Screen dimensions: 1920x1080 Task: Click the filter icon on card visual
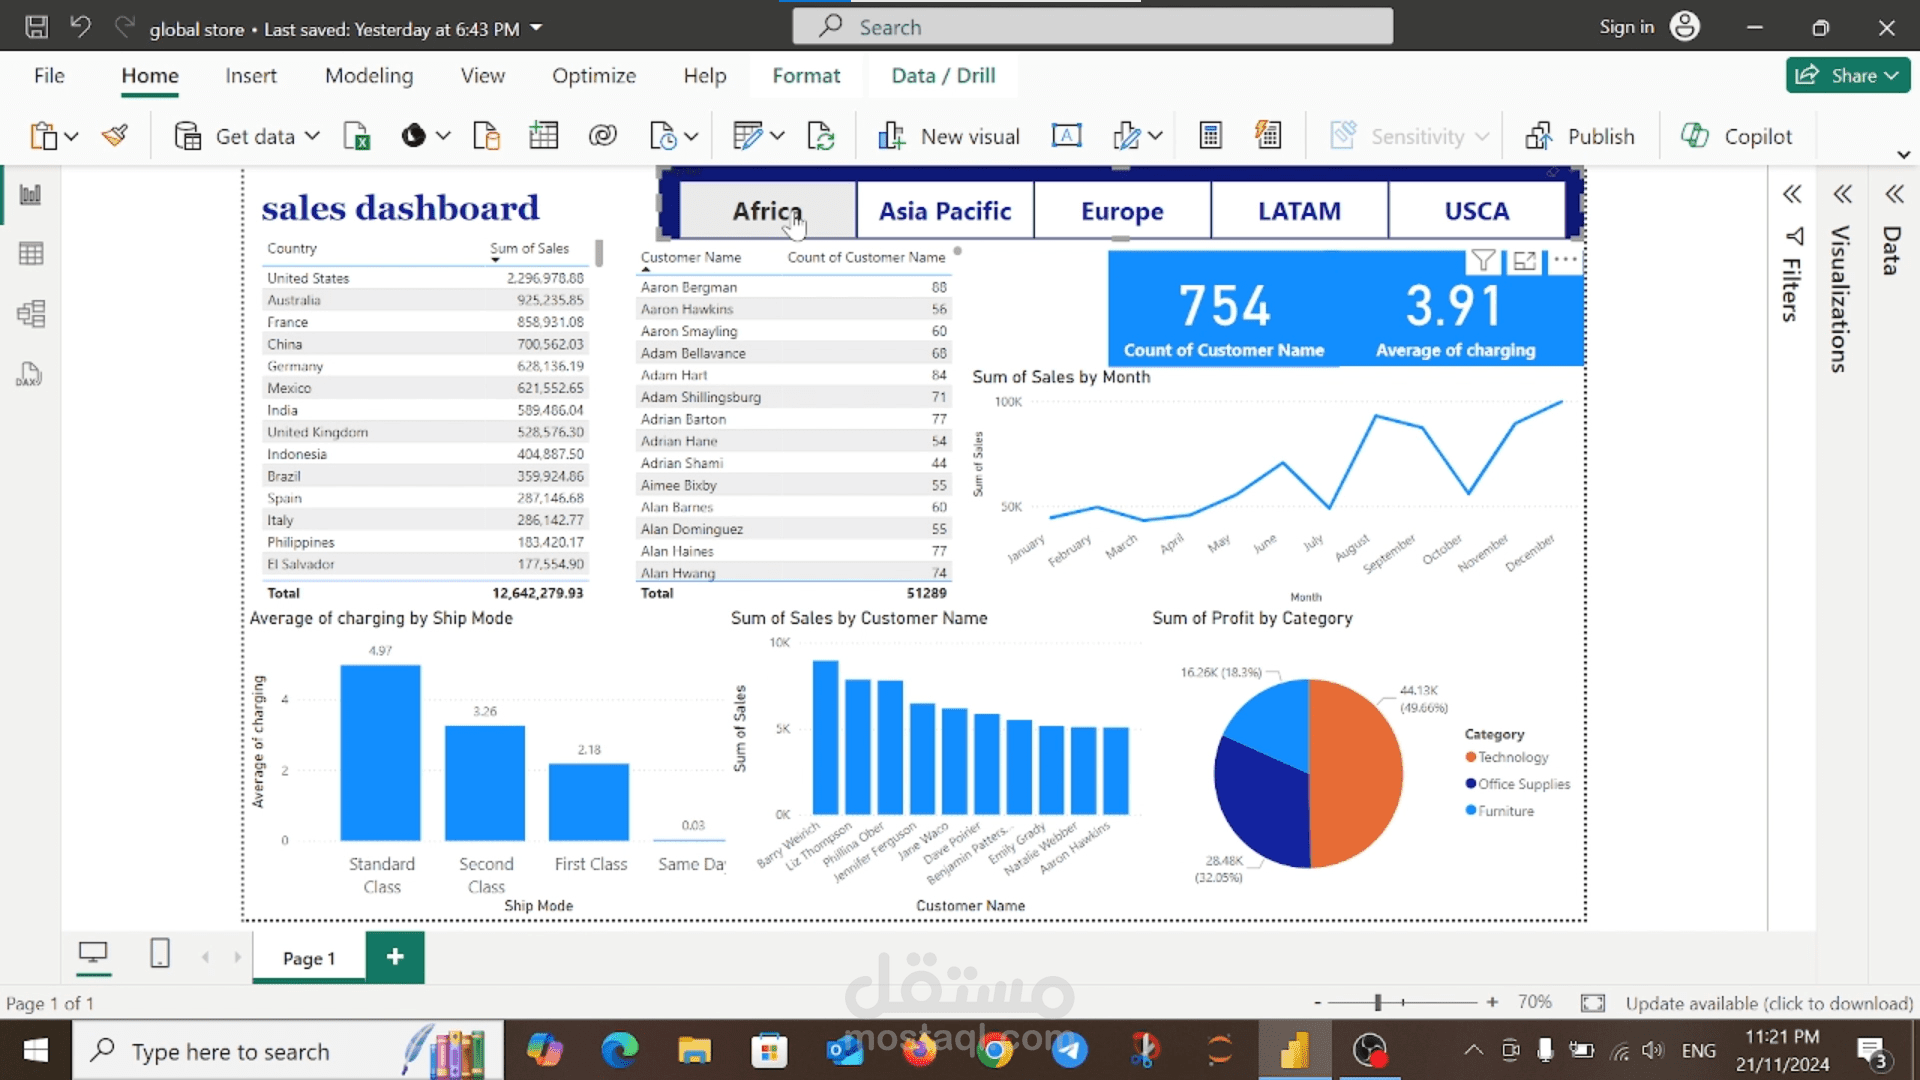click(1483, 261)
